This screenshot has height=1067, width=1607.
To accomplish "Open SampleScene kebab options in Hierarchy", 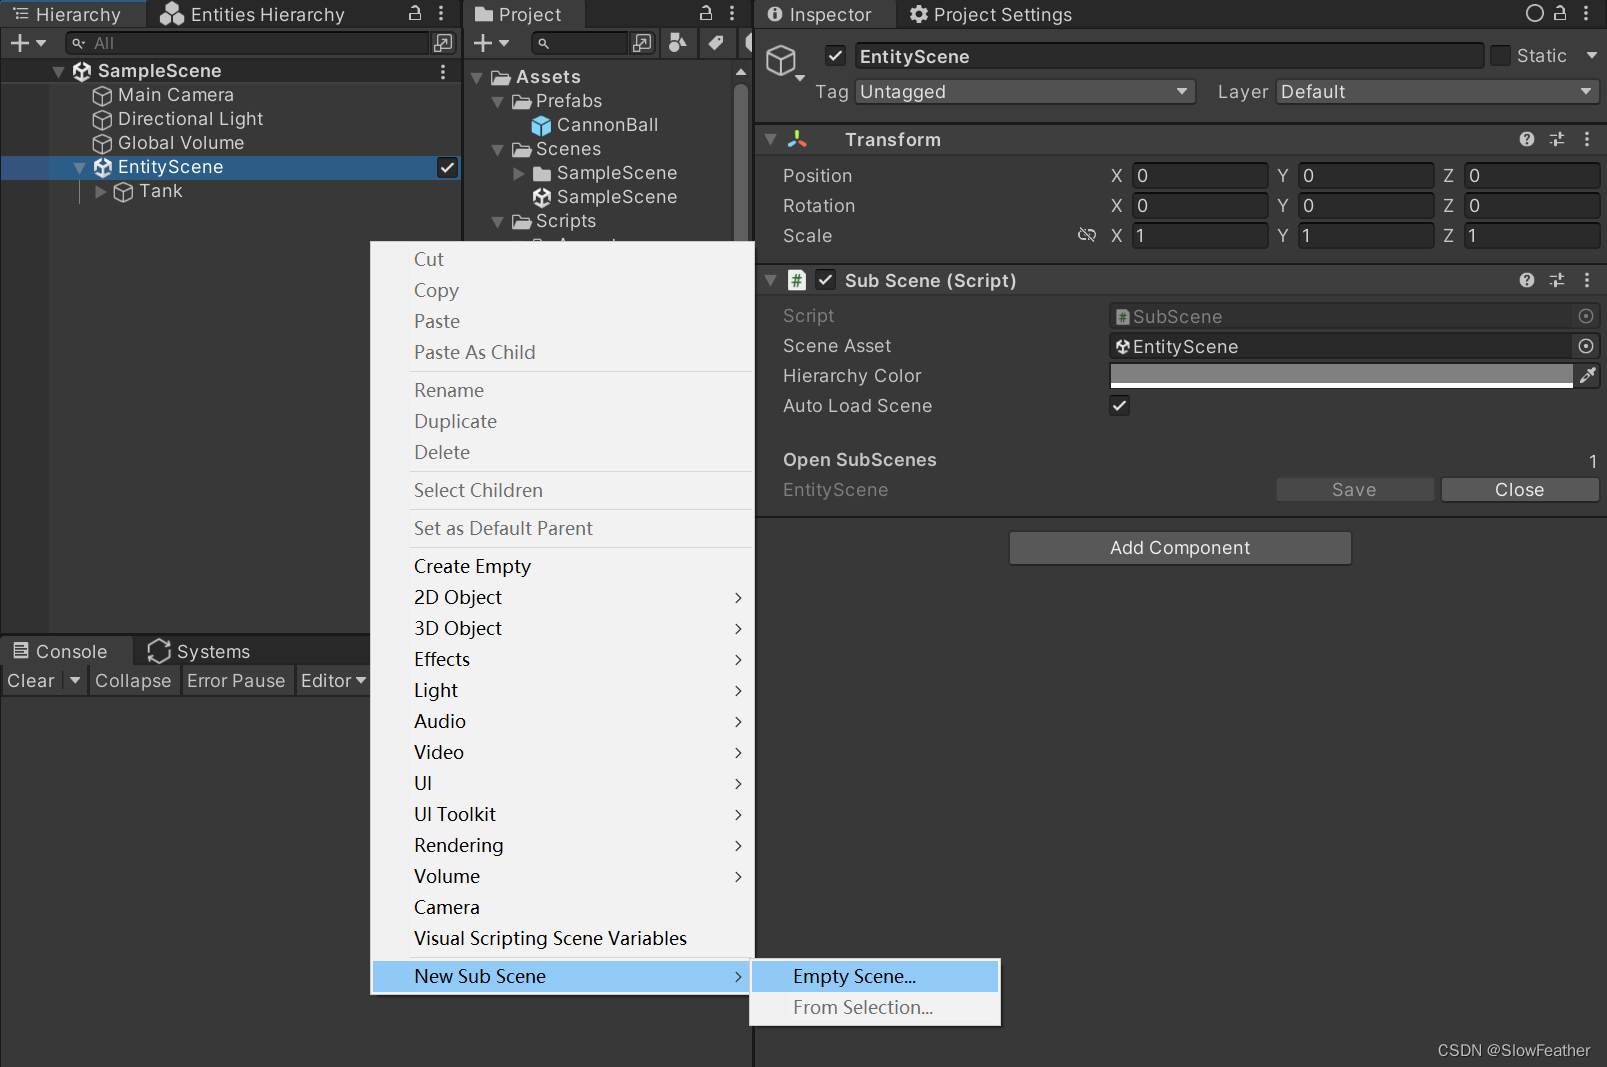I will click(x=443, y=71).
